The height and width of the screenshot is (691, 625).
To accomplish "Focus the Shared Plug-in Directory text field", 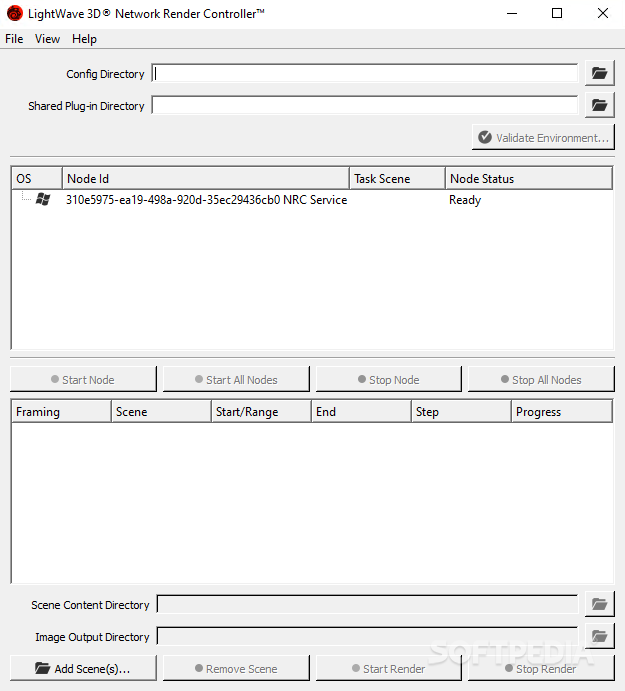I will pyautogui.click(x=365, y=105).
